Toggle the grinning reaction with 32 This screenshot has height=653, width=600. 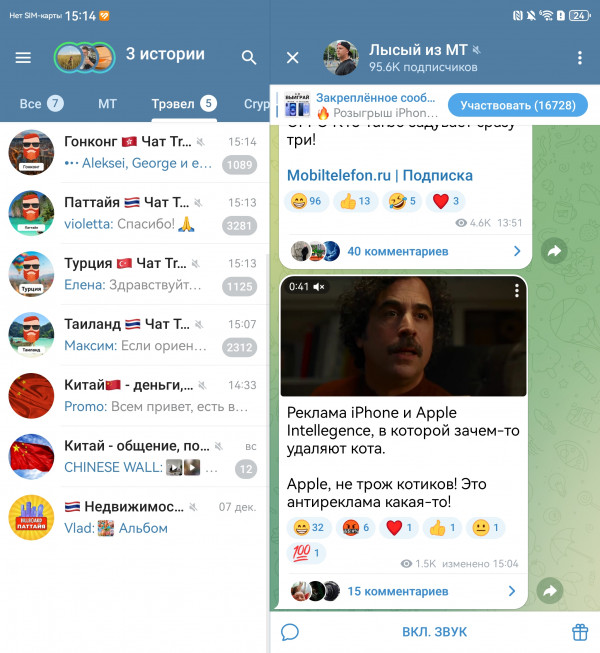[309, 528]
